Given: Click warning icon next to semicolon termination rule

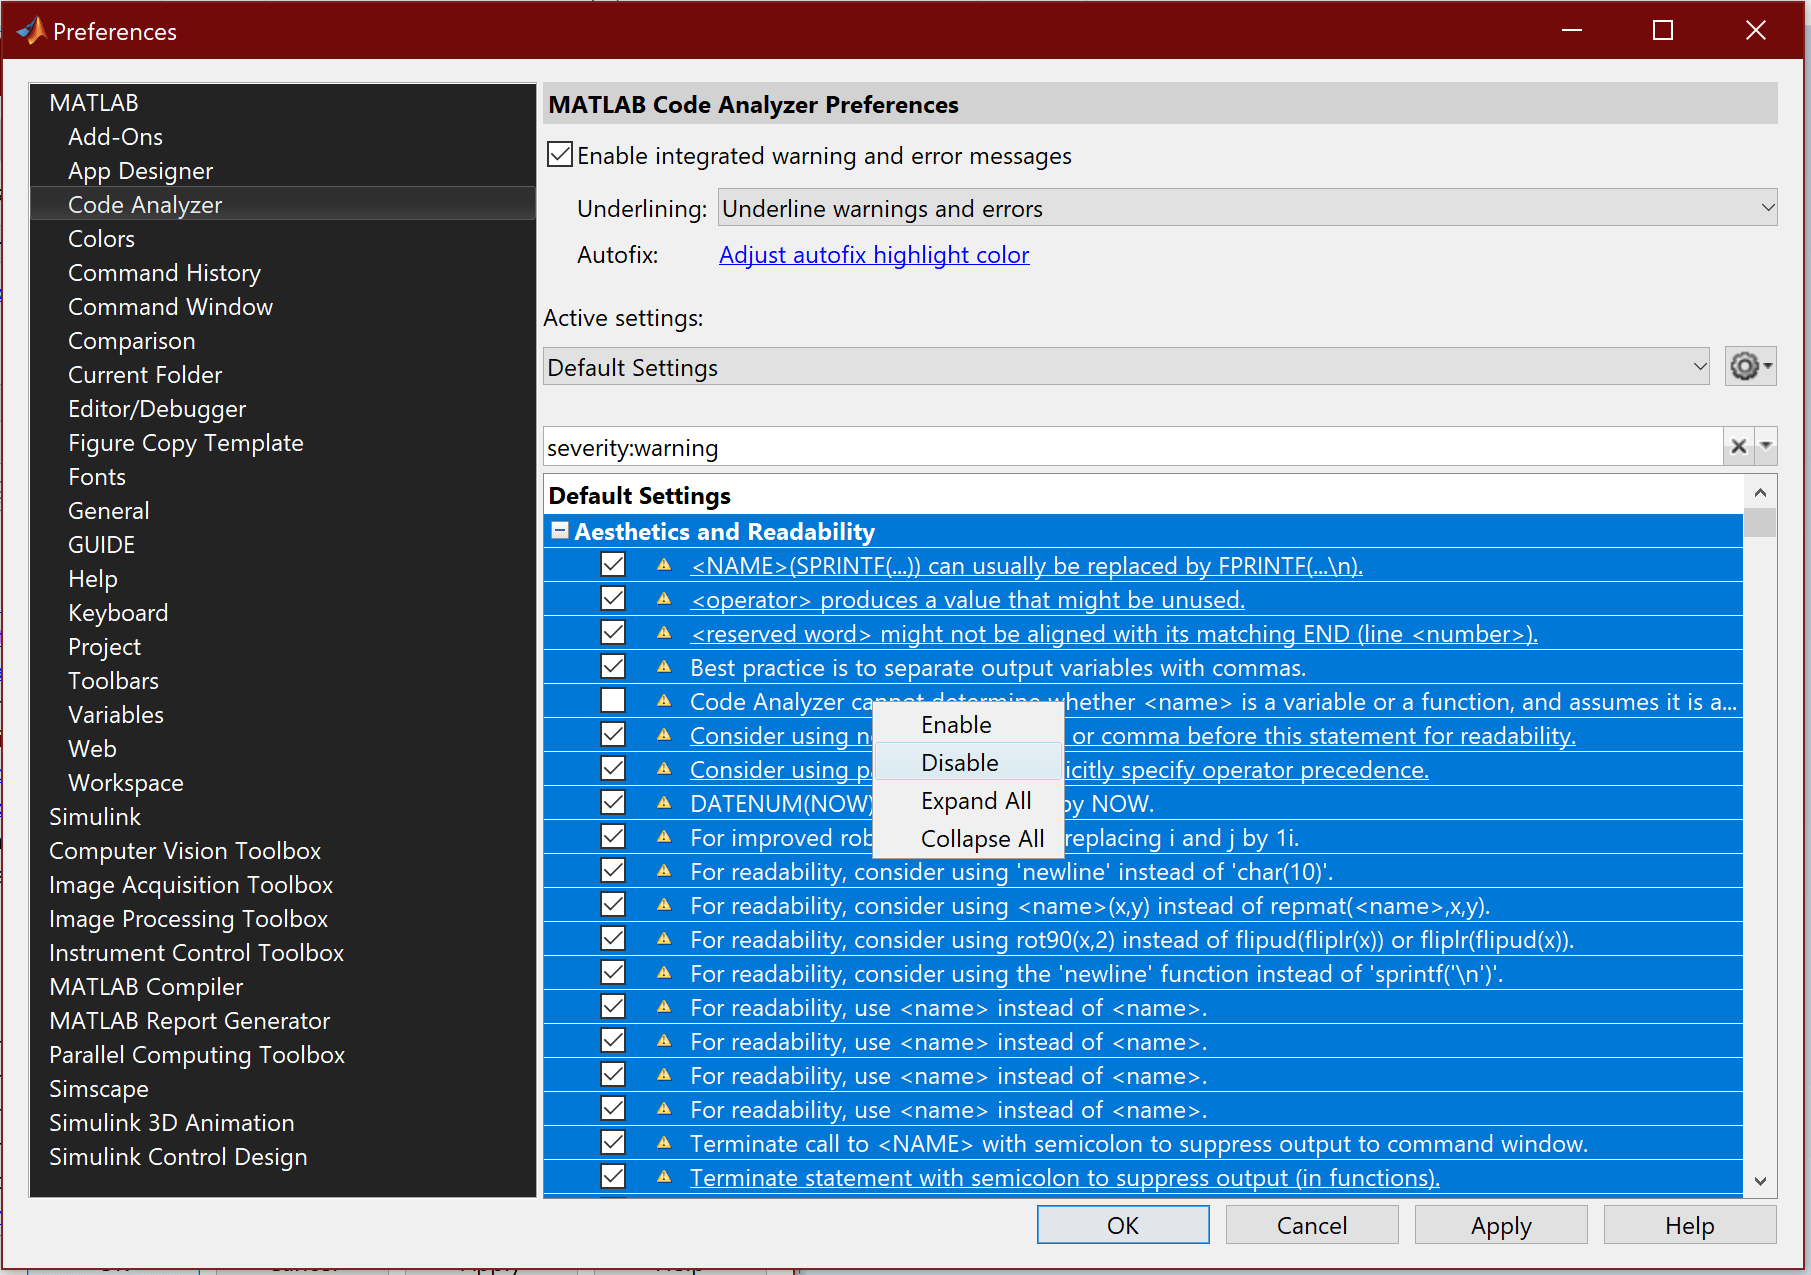Looking at the screenshot, I should point(664,1143).
